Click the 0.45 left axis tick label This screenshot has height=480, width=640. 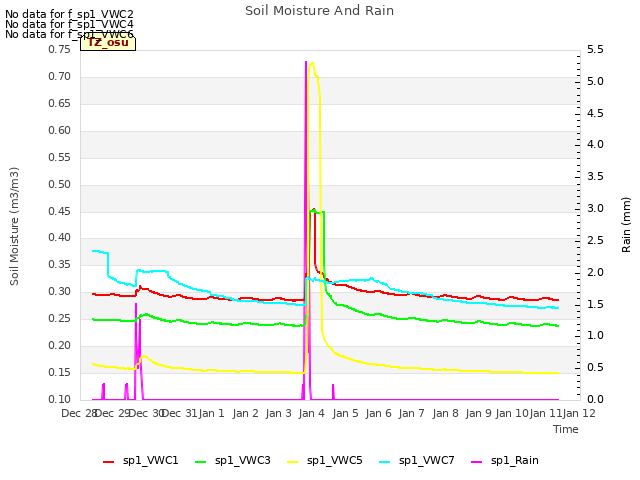[60, 211]
